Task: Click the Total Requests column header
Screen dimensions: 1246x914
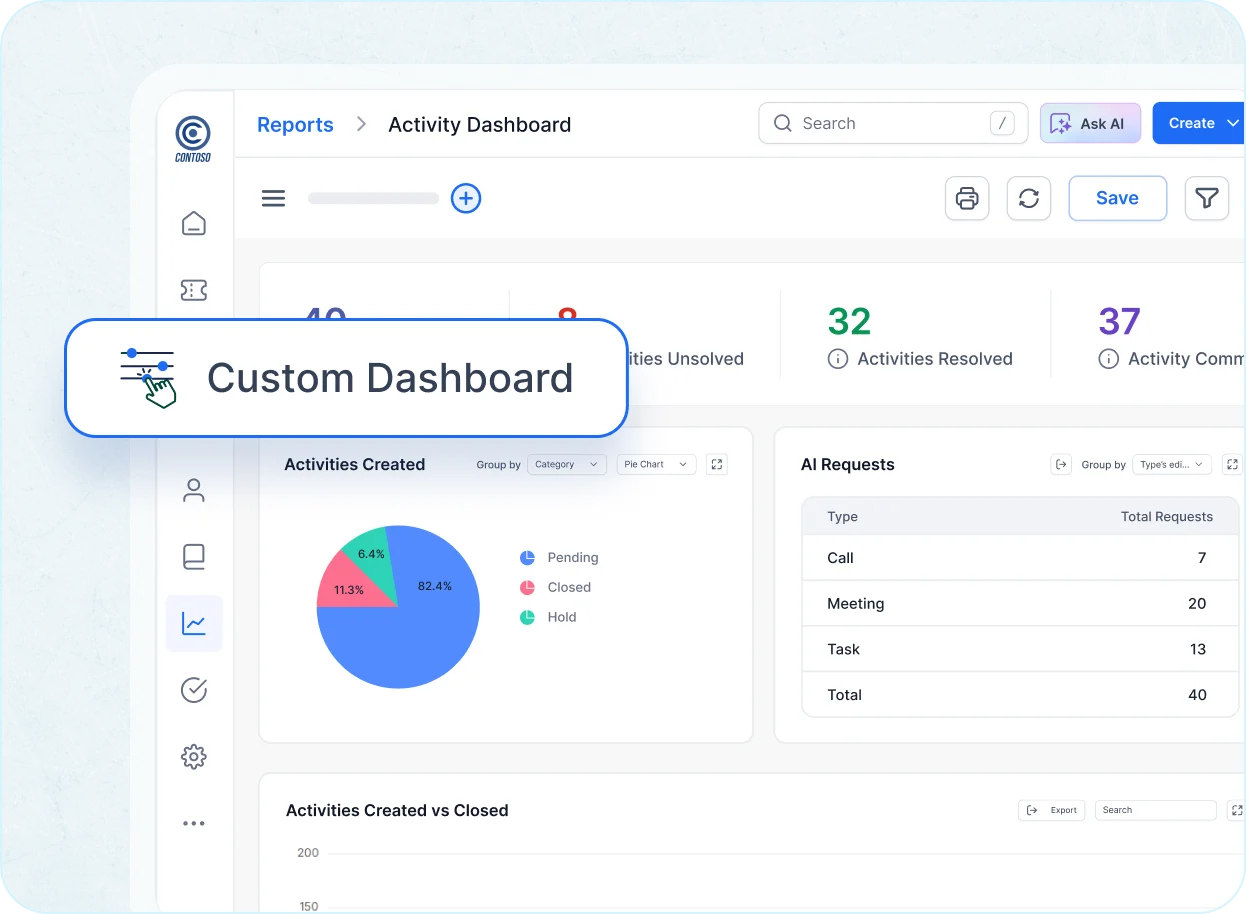Action: click(1166, 517)
